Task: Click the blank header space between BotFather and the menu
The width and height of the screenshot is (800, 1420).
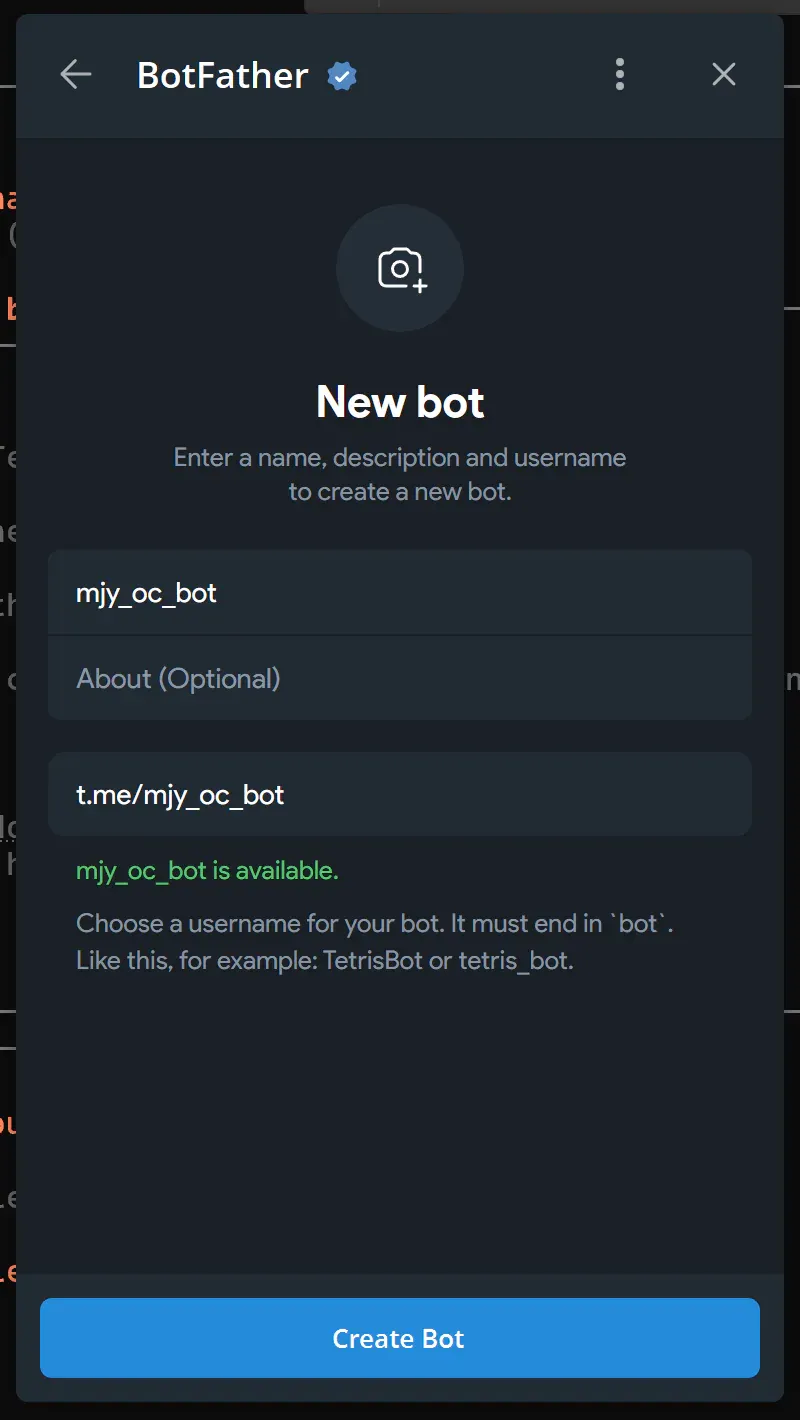Action: point(480,76)
